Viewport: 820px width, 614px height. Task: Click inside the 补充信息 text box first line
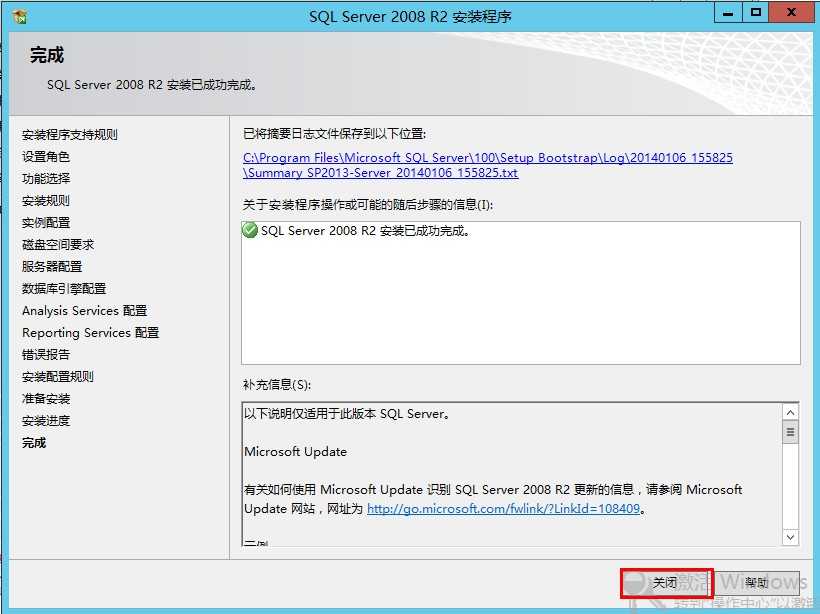click(x=347, y=414)
